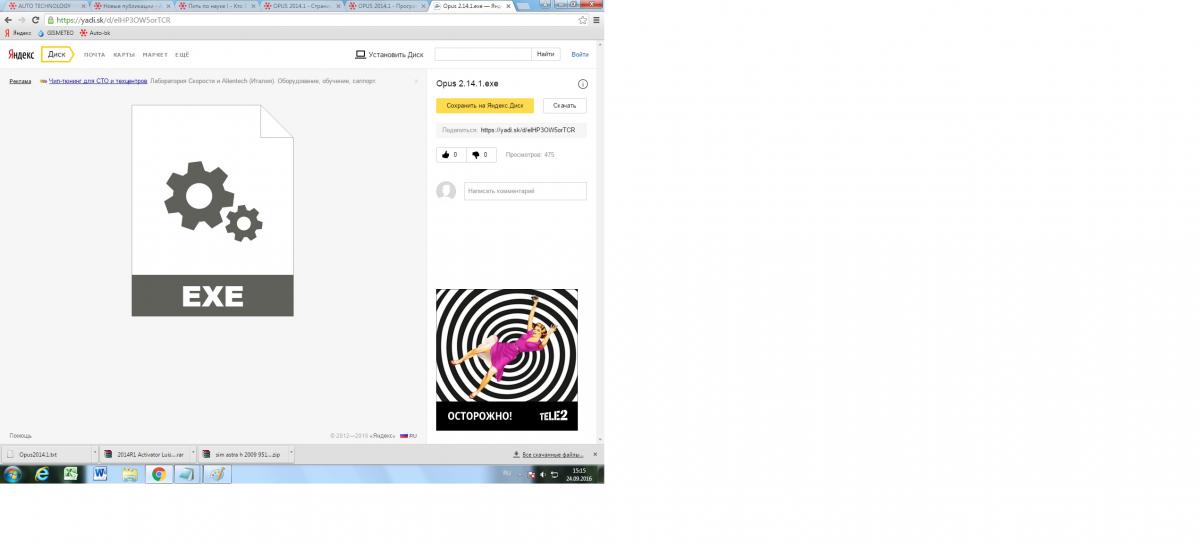Open the Windows Start orb

[x=13, y=475]
